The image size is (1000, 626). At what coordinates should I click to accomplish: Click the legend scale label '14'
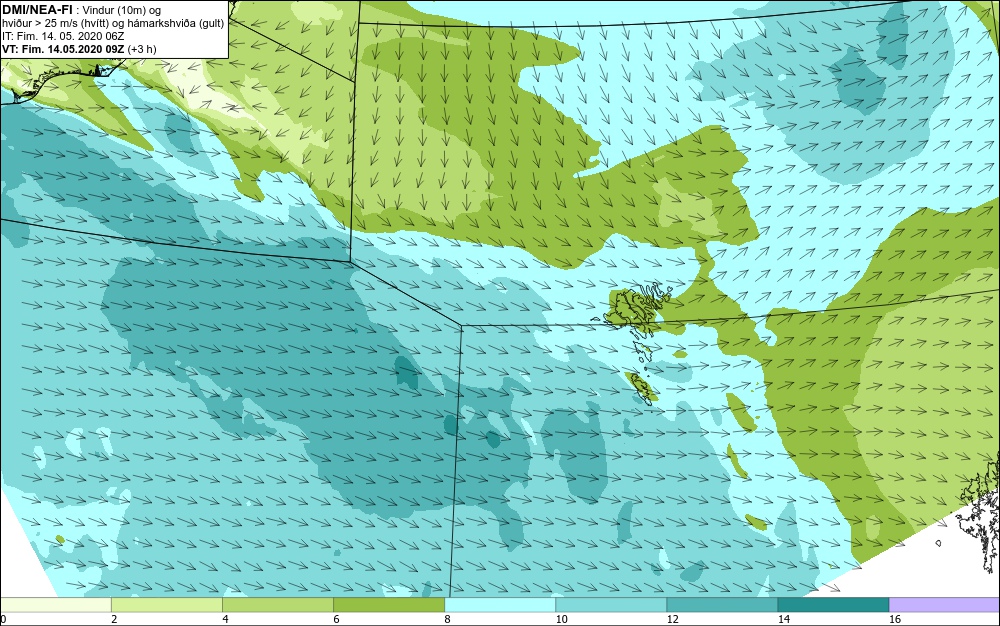tap(783, 619)
